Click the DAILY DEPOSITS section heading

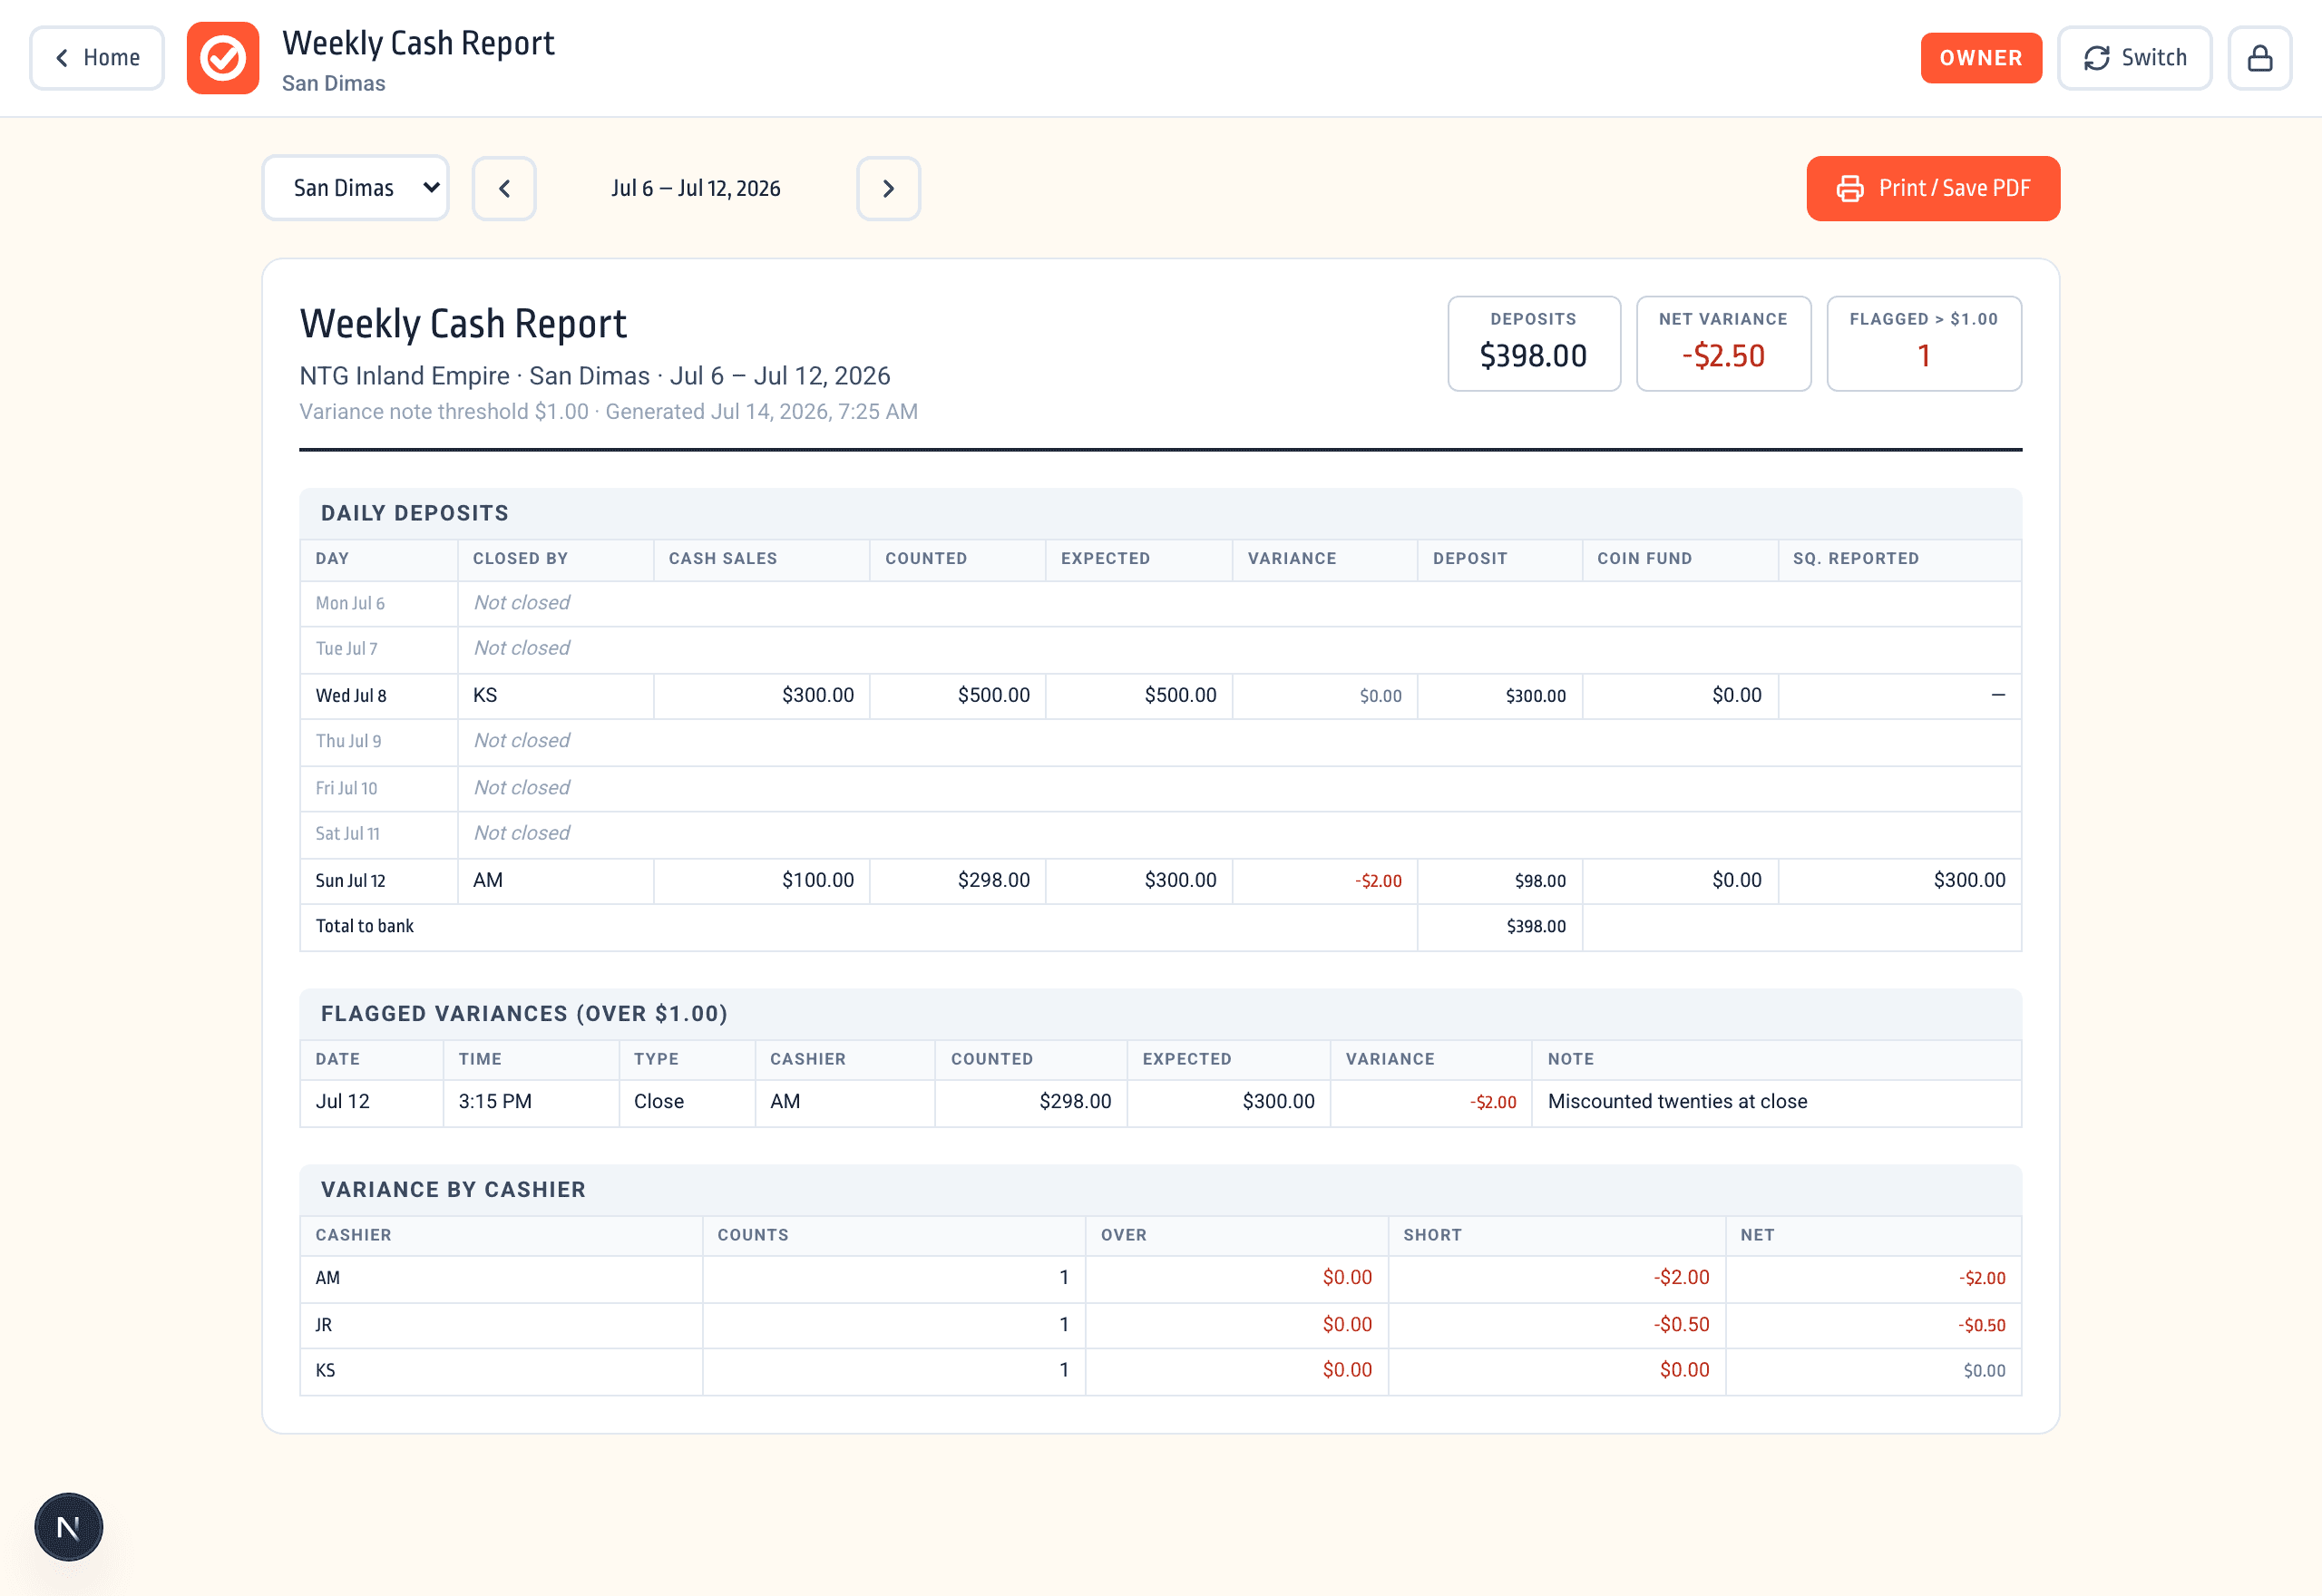[x=414, y=513]
